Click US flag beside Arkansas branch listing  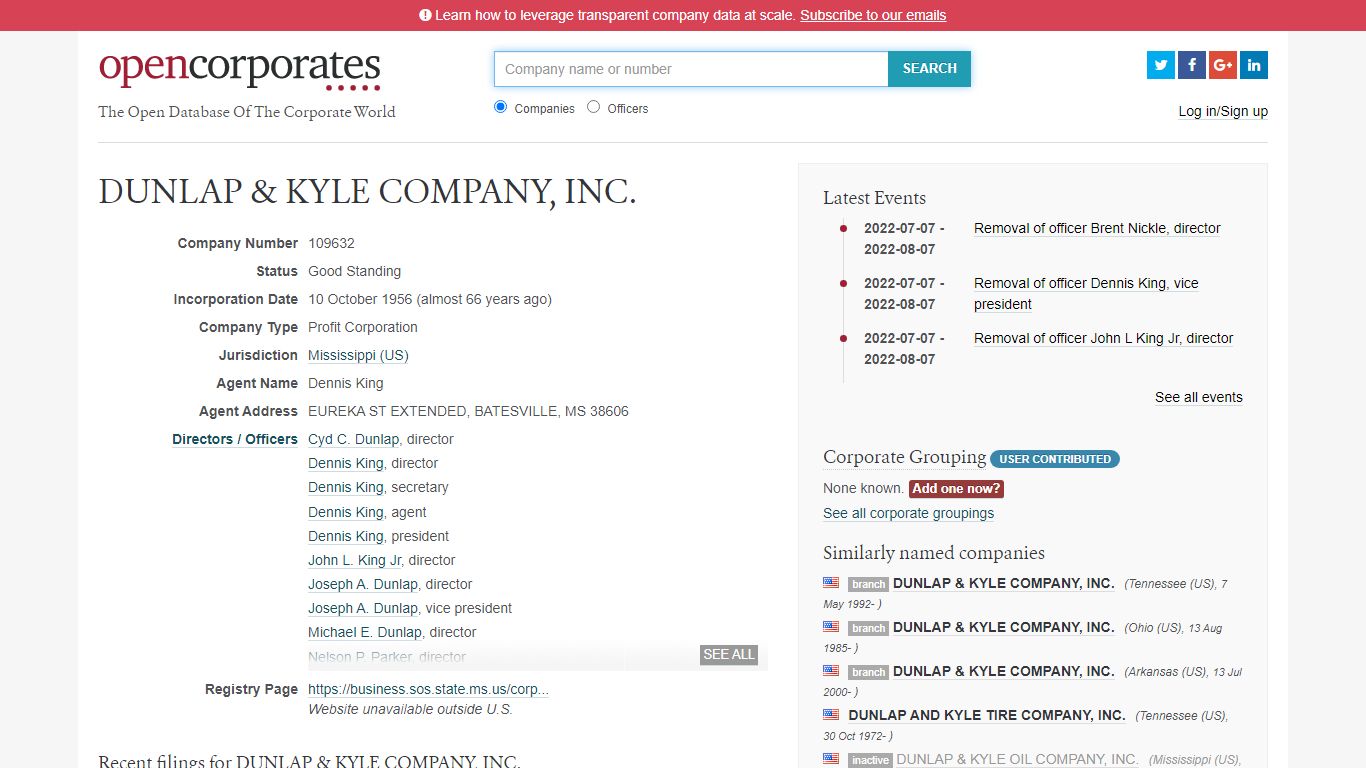831,670
